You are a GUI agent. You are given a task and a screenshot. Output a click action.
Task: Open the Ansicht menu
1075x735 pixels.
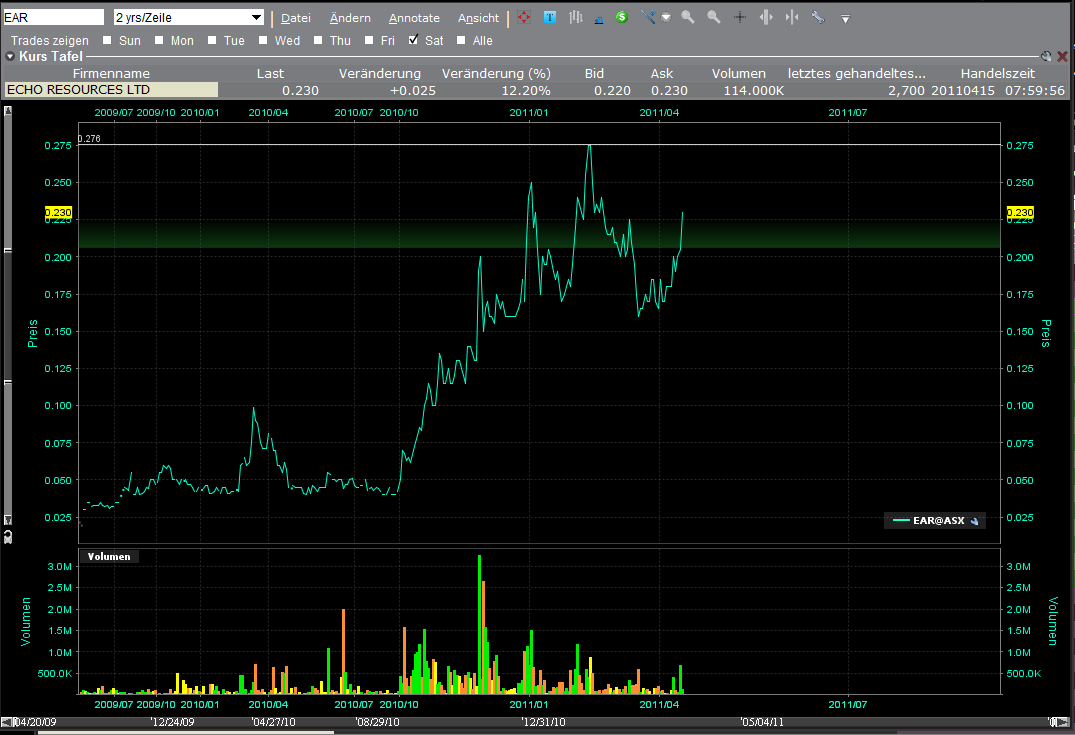[478, 17]
